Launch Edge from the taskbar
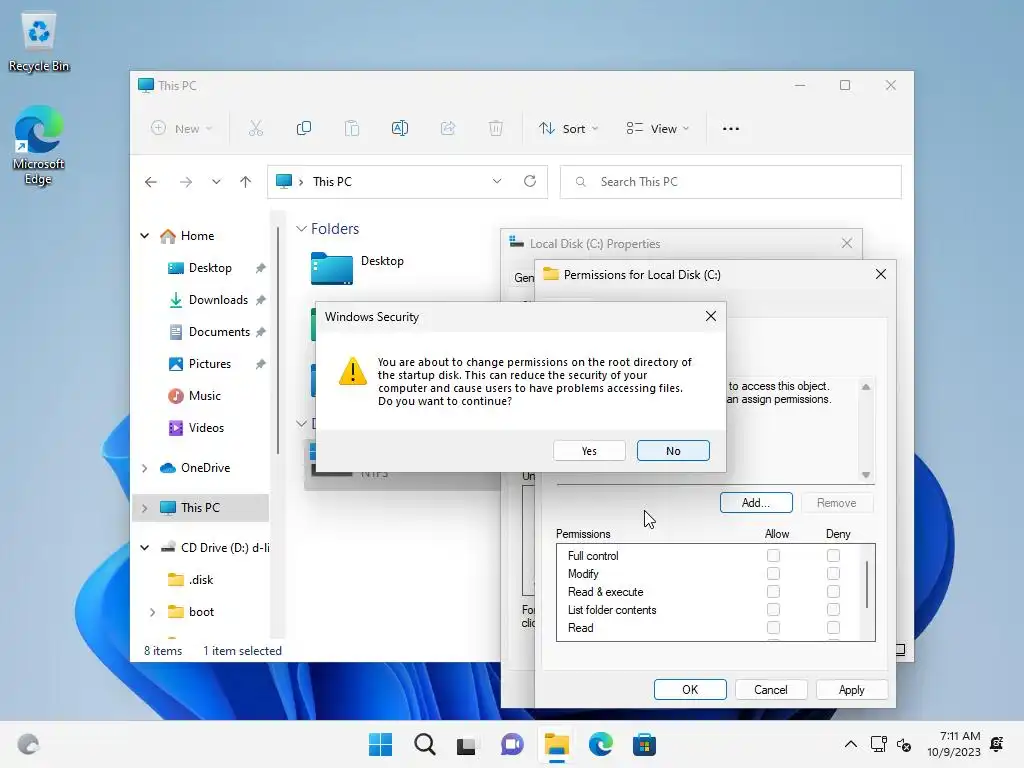 click(x=601, y=744)
